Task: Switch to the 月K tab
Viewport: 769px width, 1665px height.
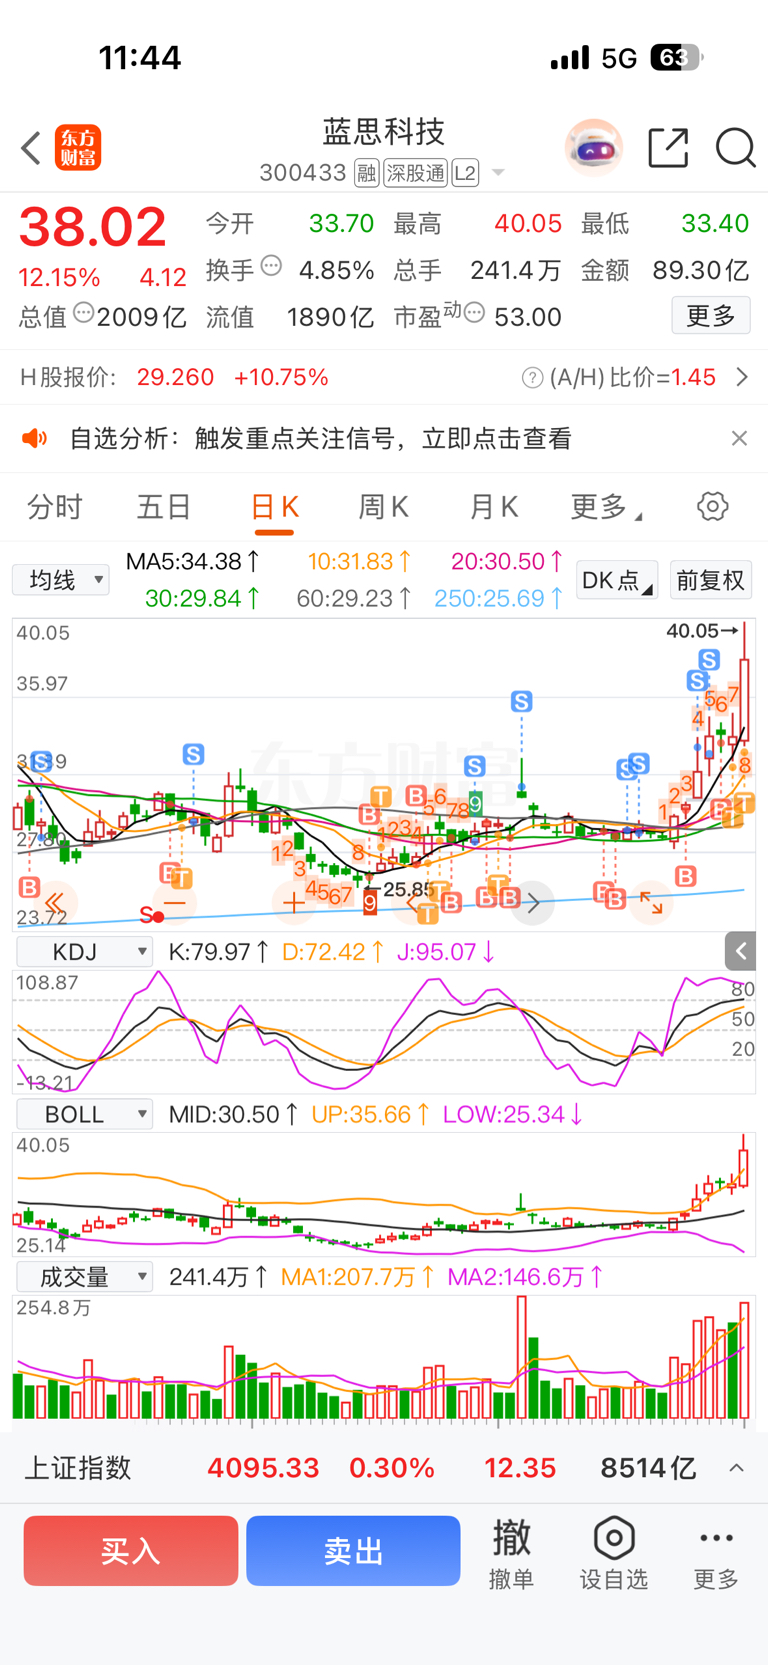Action: pyautogui.click(x=493, y=507)
